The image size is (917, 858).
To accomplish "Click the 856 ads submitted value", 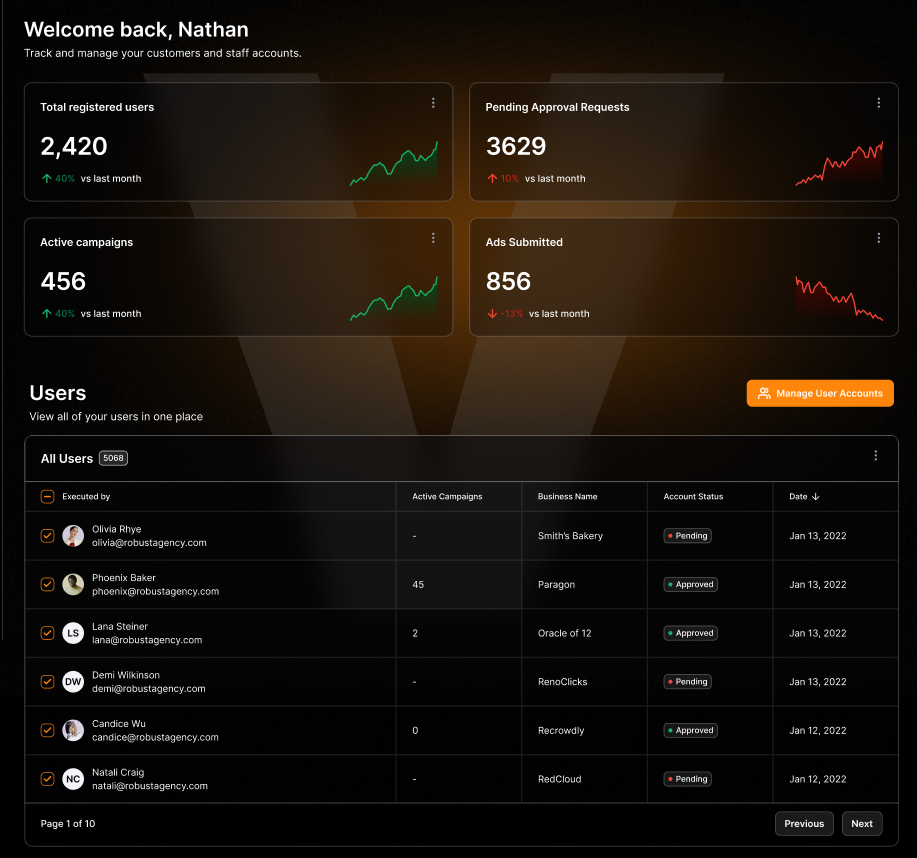I will [x=508, y=281].
